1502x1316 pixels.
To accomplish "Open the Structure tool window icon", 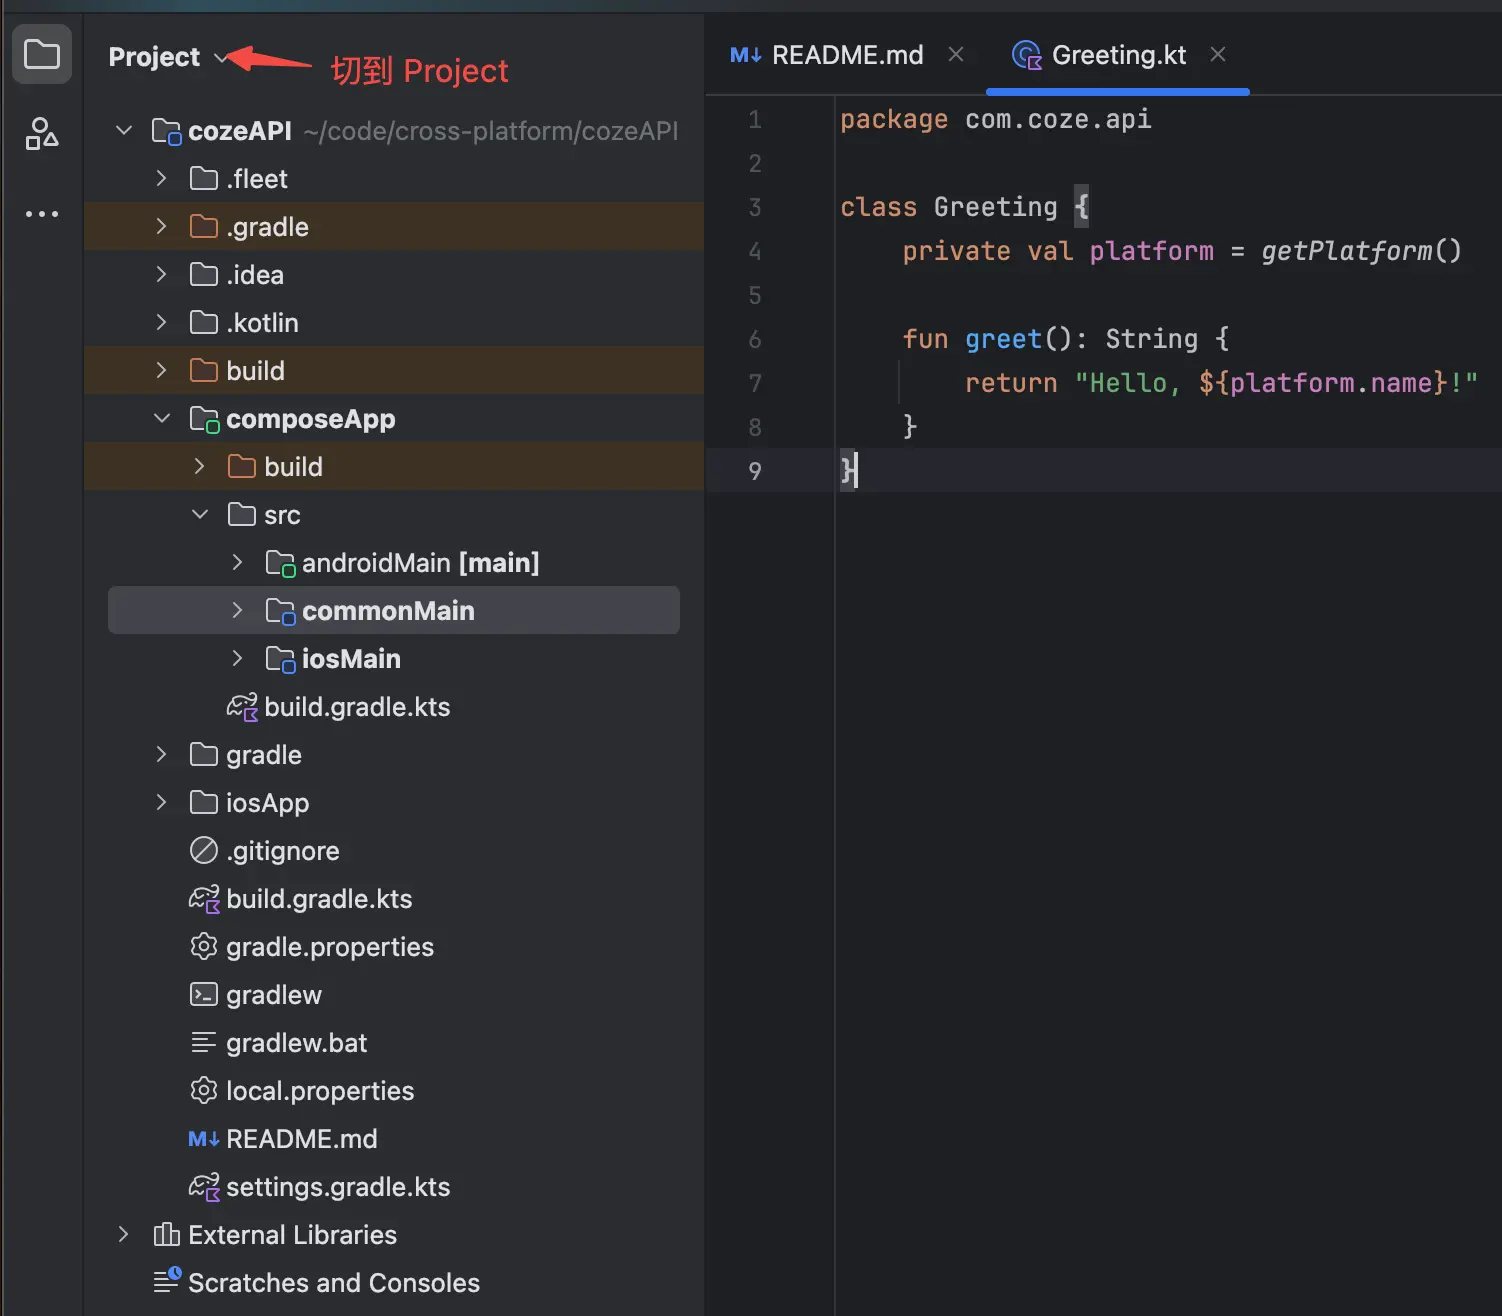I will click(42, 133).
